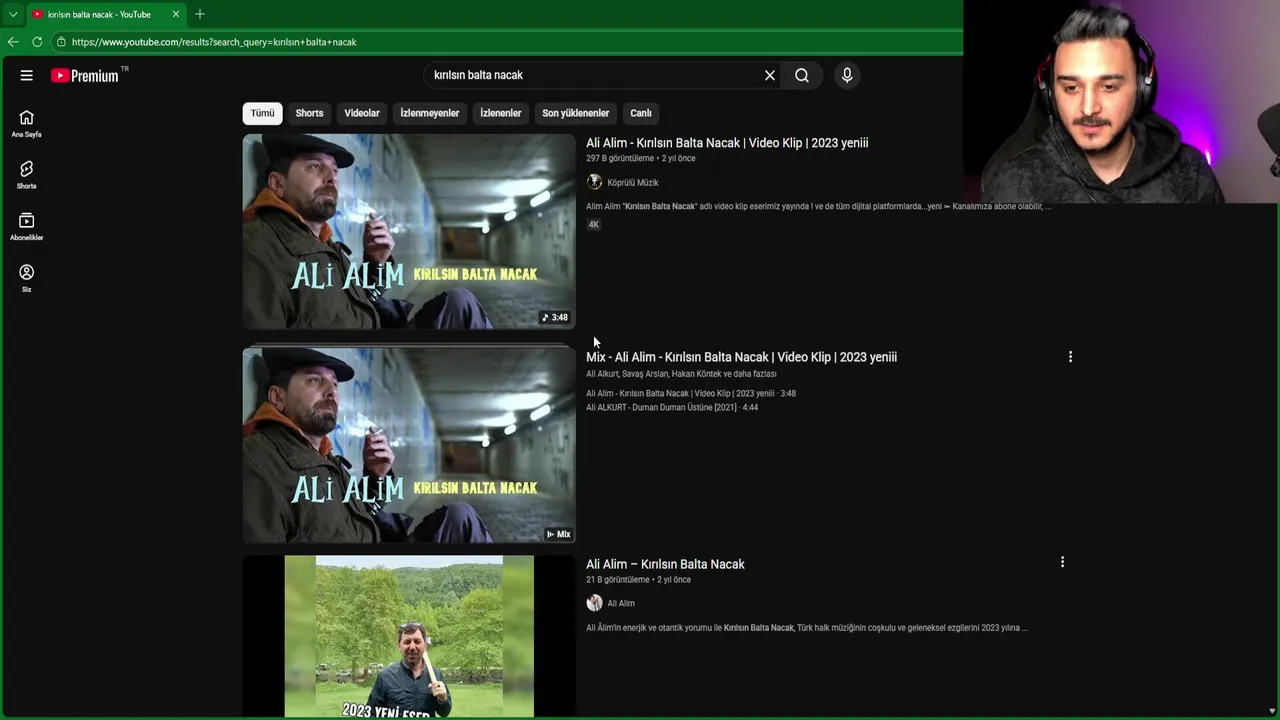Screen dimensions: 1280x720
Task: Go back using browser back arrow
Action: point(13,42)
